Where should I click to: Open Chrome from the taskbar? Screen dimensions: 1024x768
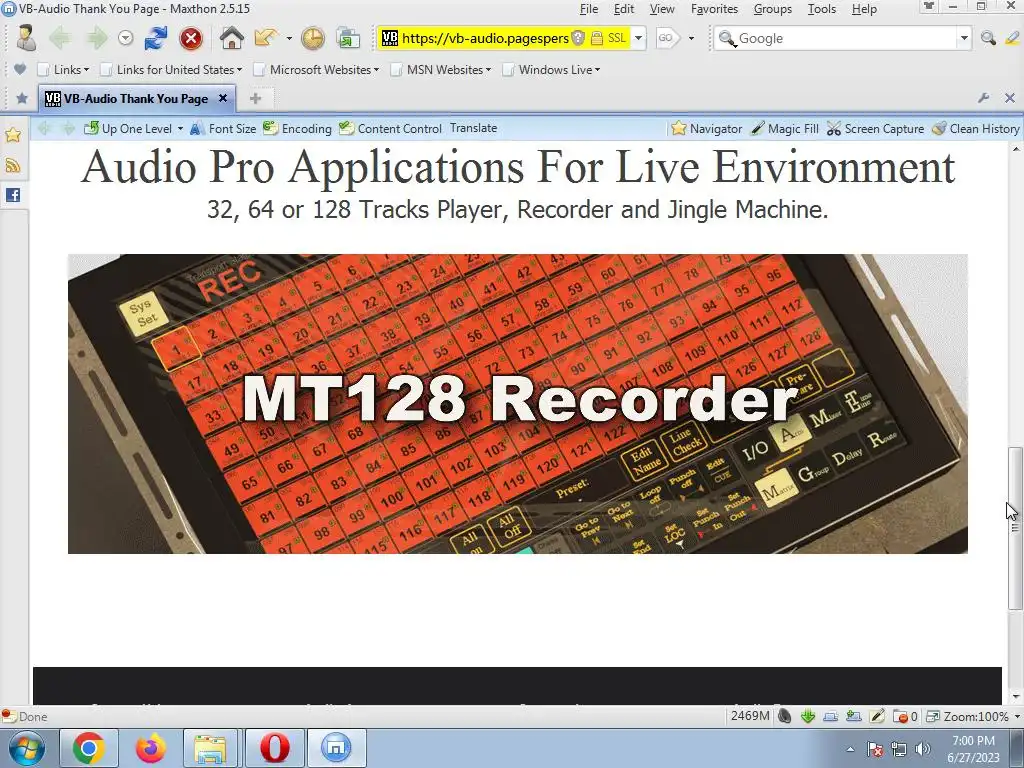coord(89,748)
